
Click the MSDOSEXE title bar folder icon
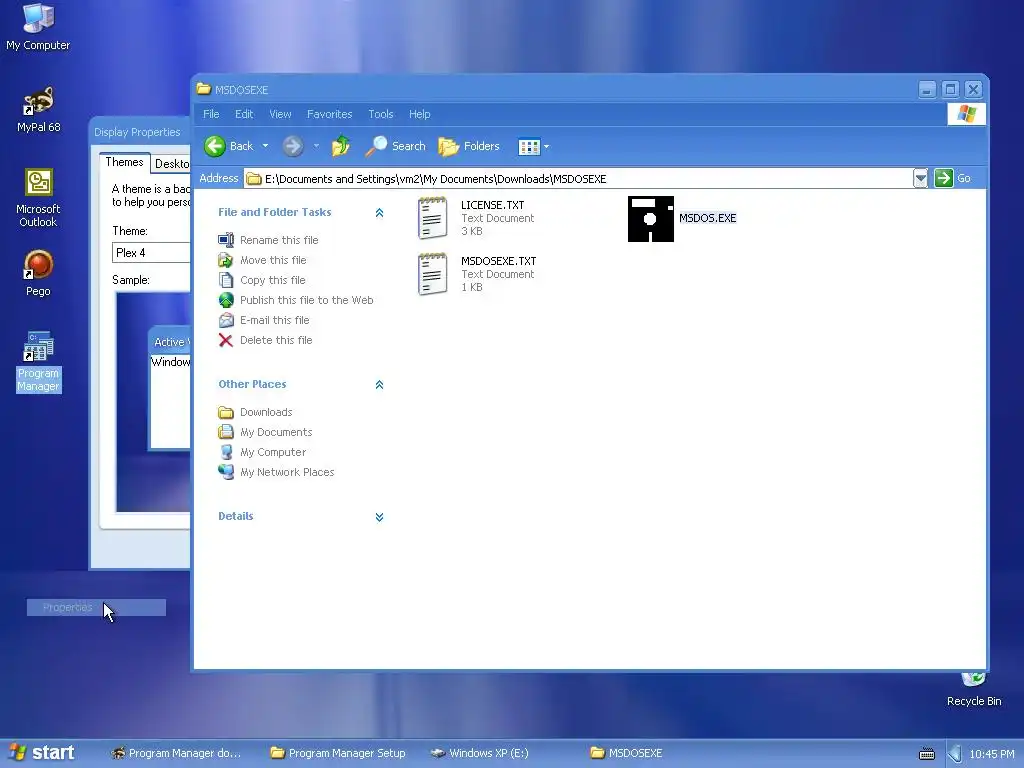tap(204, 89)
